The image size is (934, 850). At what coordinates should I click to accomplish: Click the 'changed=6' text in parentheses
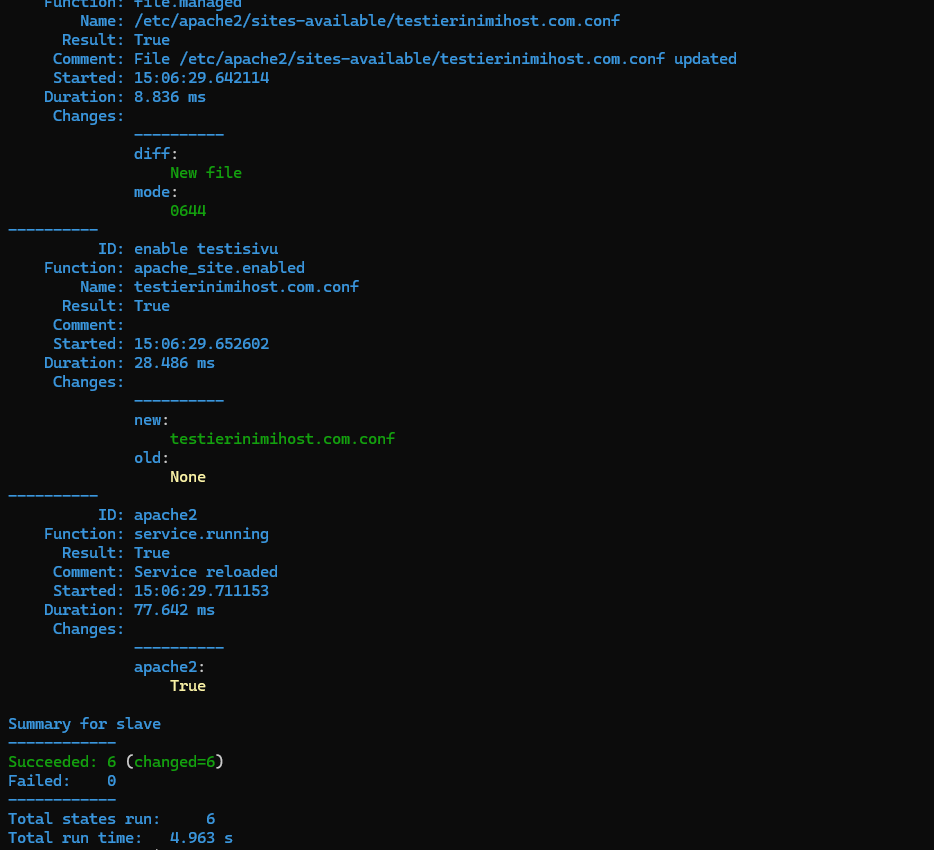174,762
